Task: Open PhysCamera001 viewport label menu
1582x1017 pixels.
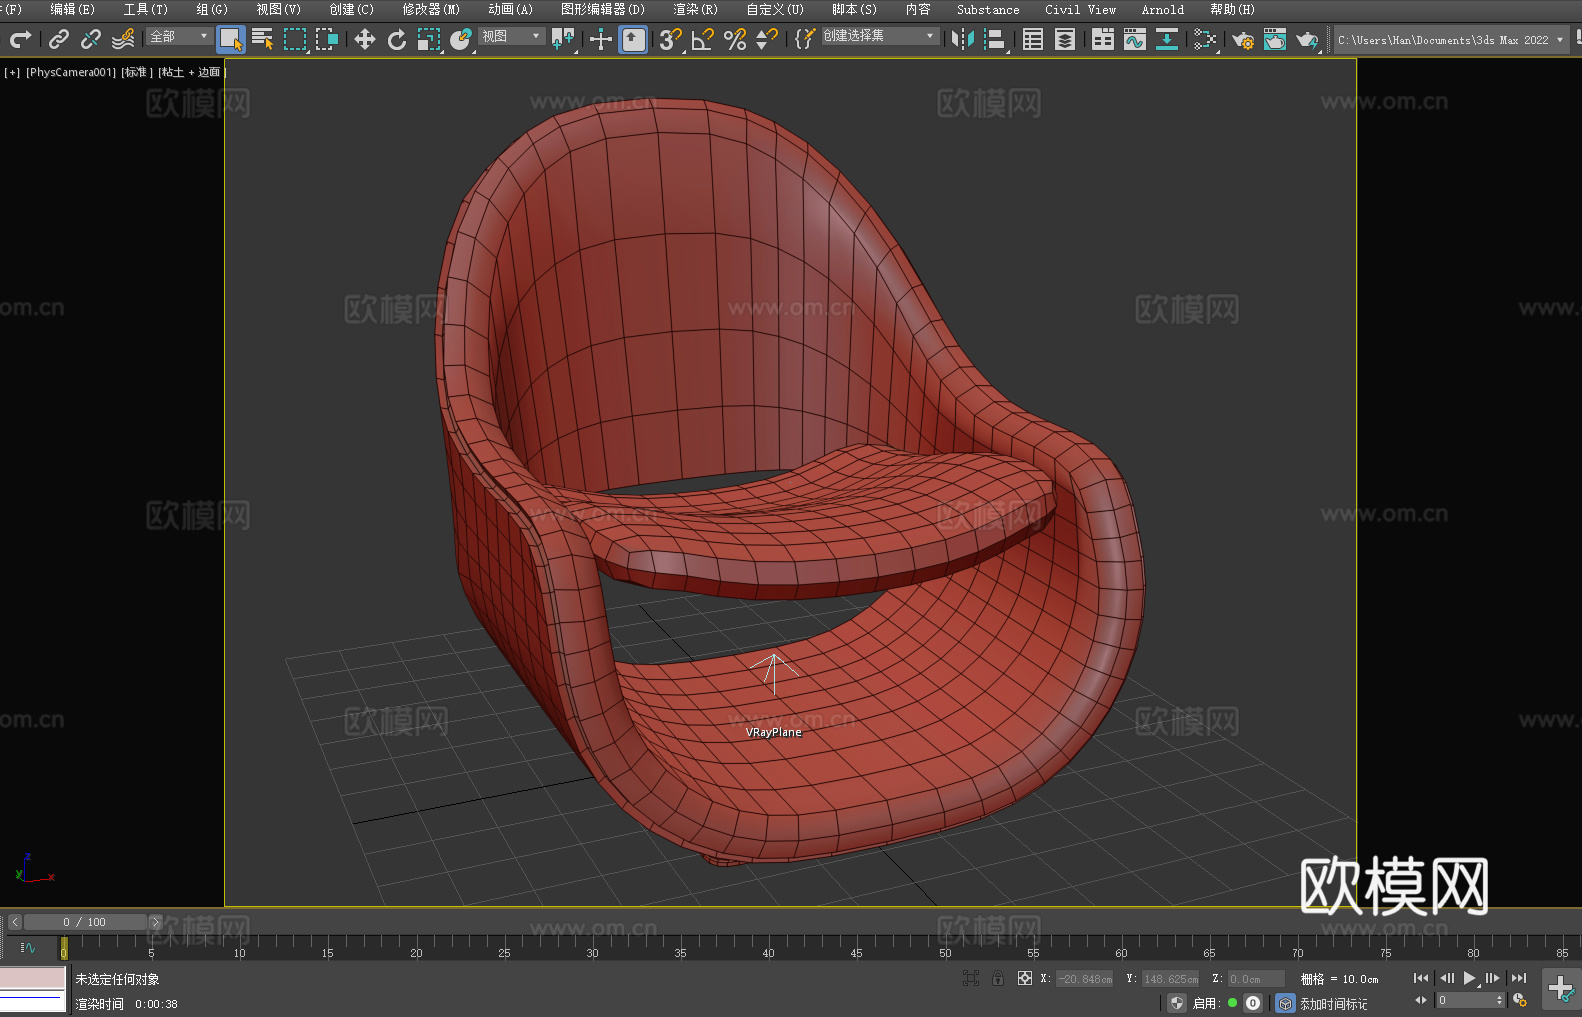Action: [71, 72]
